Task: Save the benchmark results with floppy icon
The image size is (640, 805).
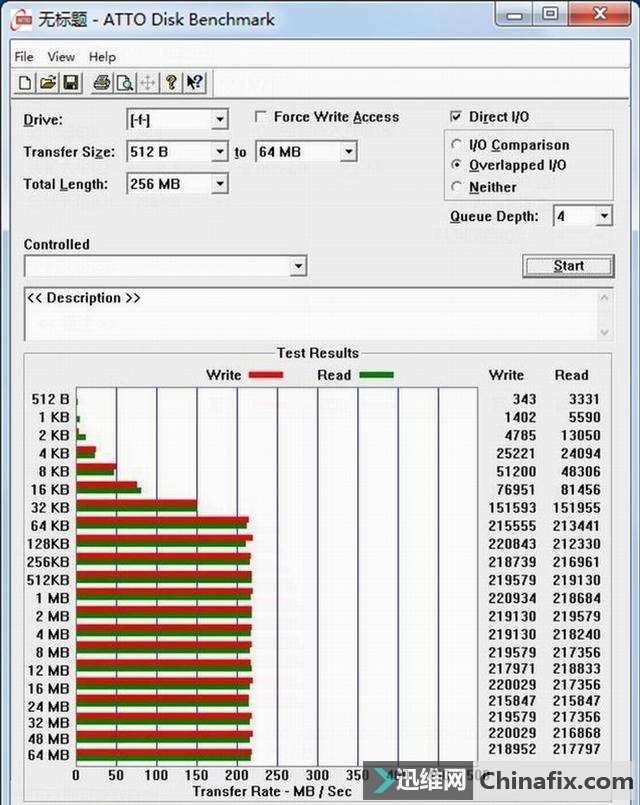Action: 71,83
